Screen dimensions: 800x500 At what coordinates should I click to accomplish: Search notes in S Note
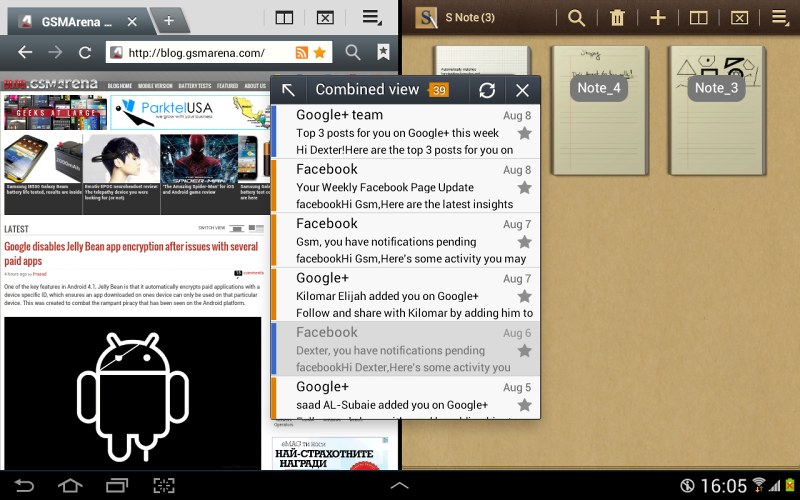tap(577, 18)
